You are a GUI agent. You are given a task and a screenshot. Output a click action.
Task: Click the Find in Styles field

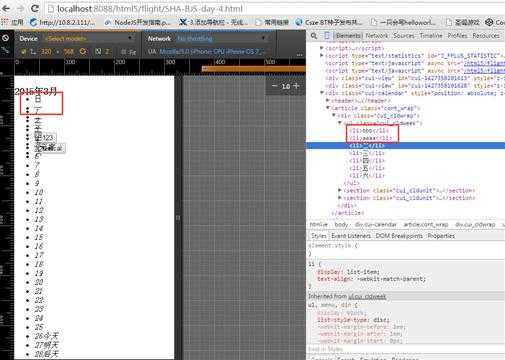405,349
